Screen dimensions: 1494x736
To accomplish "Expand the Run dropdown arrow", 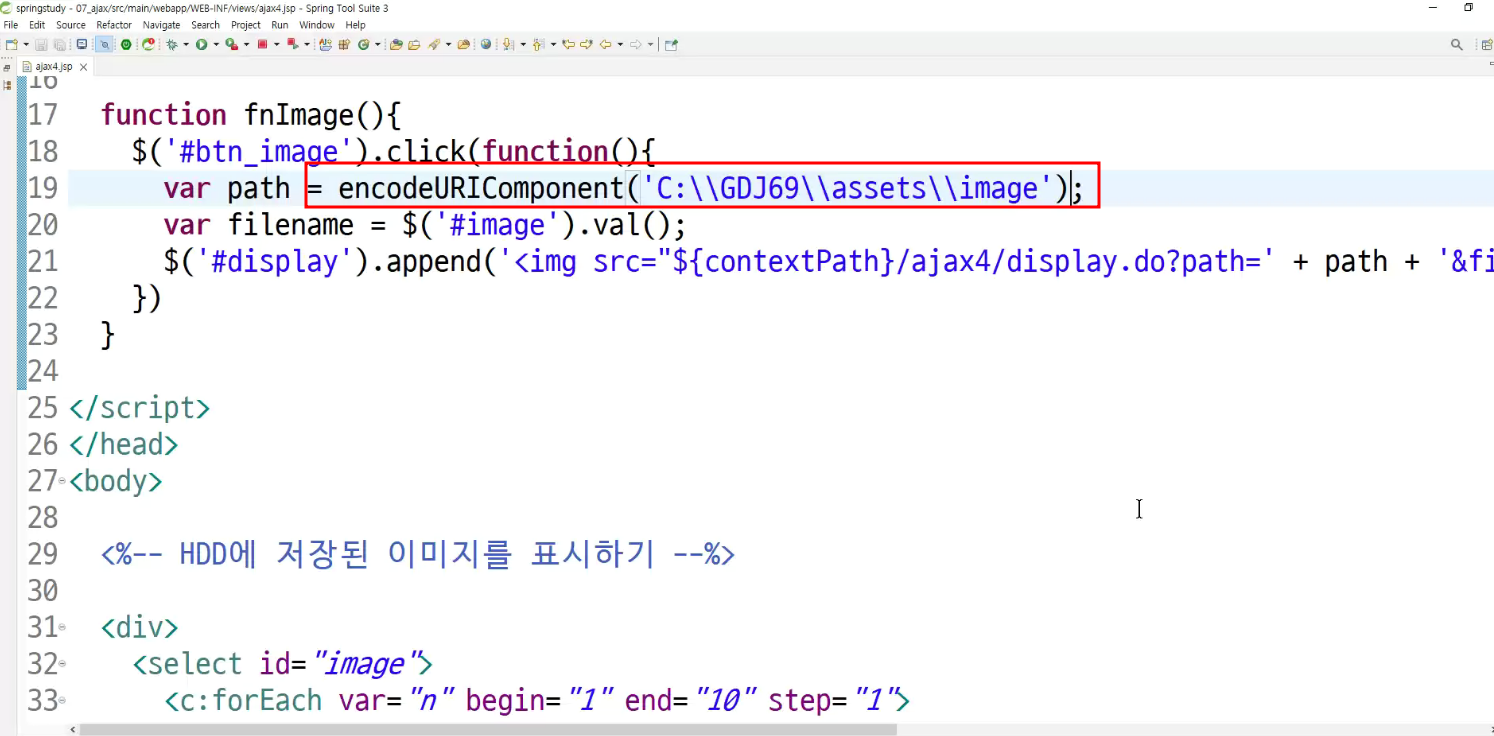I will (x=216, y=44).
